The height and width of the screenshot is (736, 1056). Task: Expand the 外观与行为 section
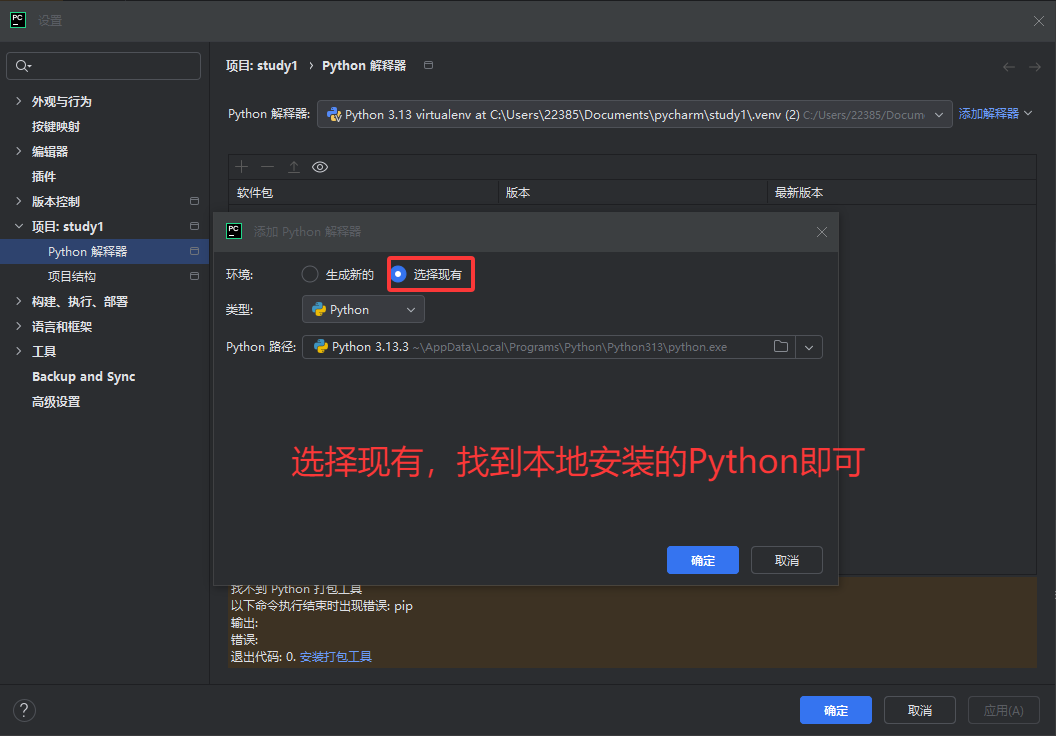coord(18,101)
